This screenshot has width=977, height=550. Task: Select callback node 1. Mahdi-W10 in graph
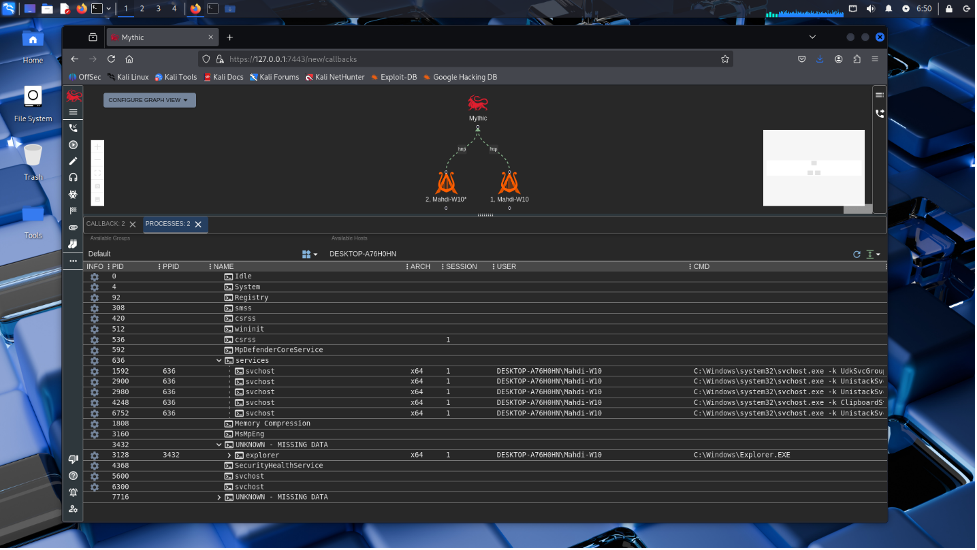coord(510,186)
